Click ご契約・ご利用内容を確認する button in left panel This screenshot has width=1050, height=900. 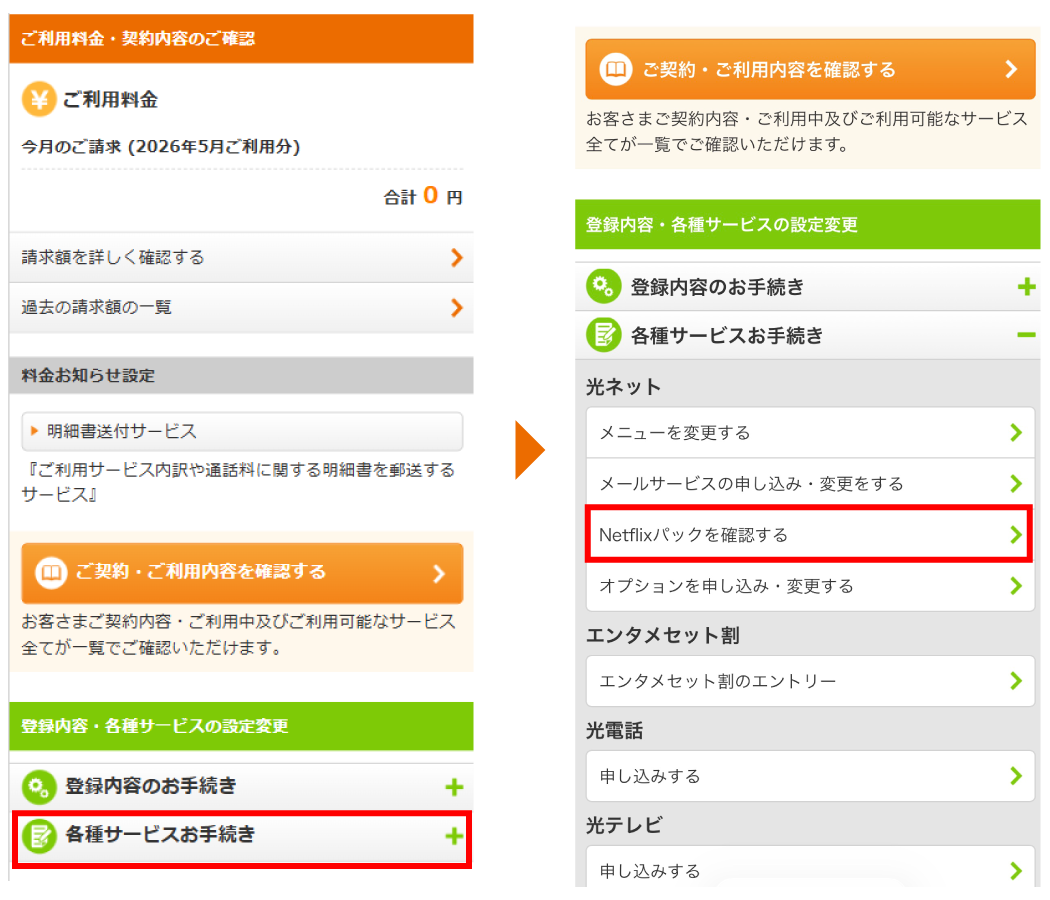[242, 573]
